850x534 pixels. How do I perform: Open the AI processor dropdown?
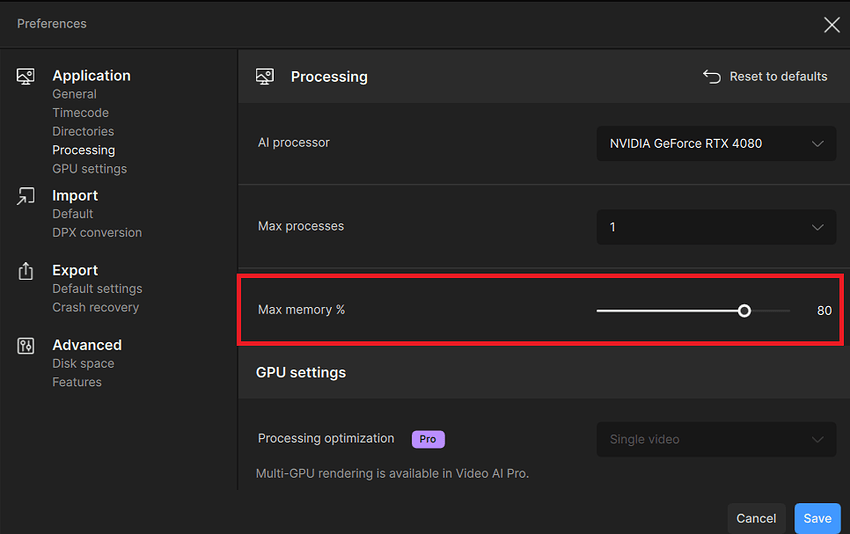(716, 143)
